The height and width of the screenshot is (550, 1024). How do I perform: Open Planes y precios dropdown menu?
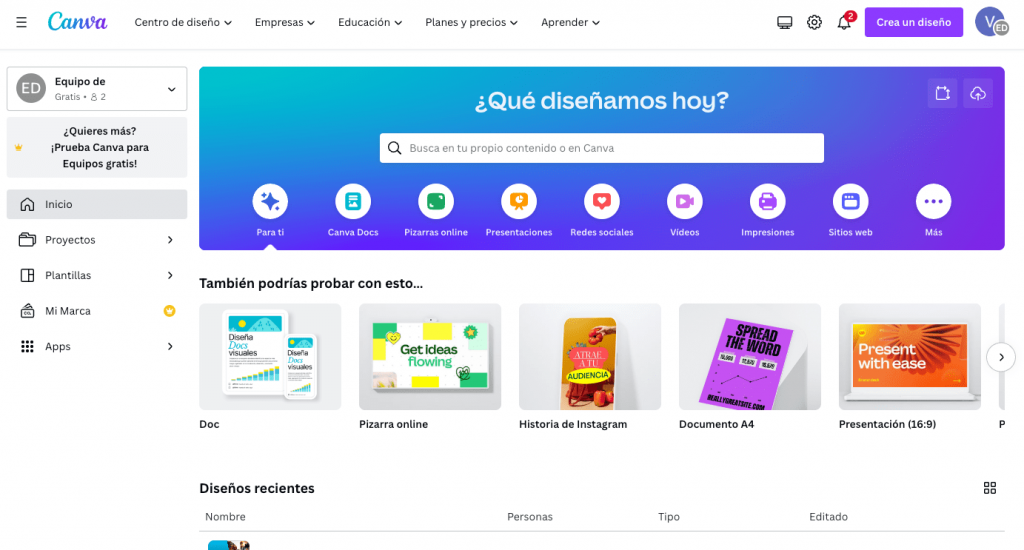[x=472, y=22]
